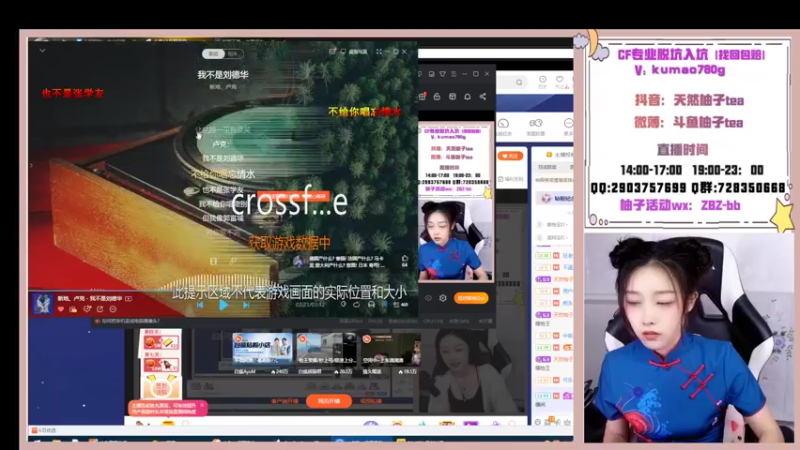The width and height of the screenshot is (800, 450).
Task: Open the third recommended stream thumbnail
Action: [391, 348]
